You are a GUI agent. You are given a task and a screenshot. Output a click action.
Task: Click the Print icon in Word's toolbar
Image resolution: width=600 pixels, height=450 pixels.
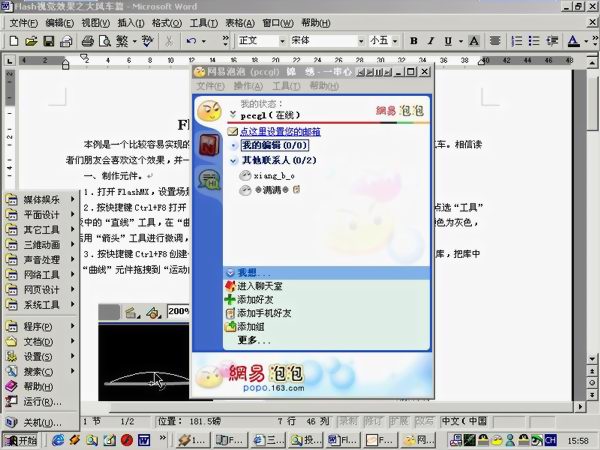[x=87, y=41]
